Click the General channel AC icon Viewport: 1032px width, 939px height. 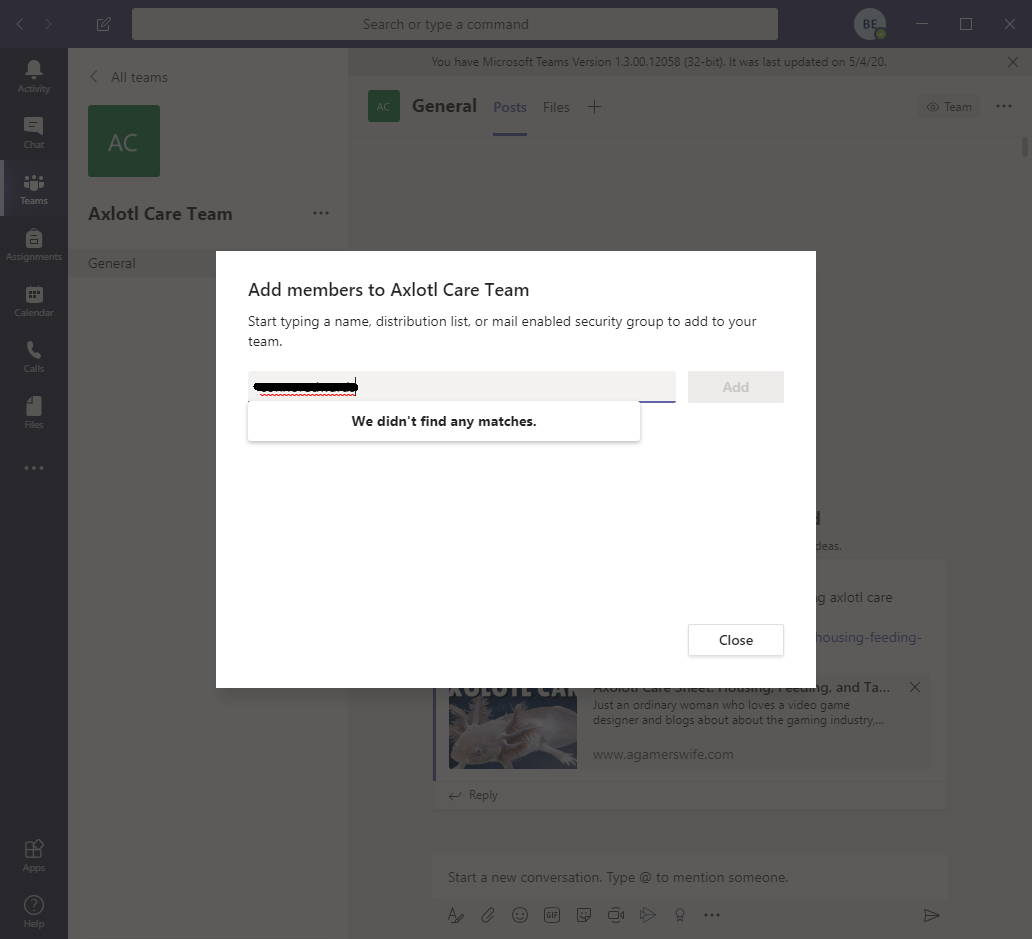tap(384, 106)
